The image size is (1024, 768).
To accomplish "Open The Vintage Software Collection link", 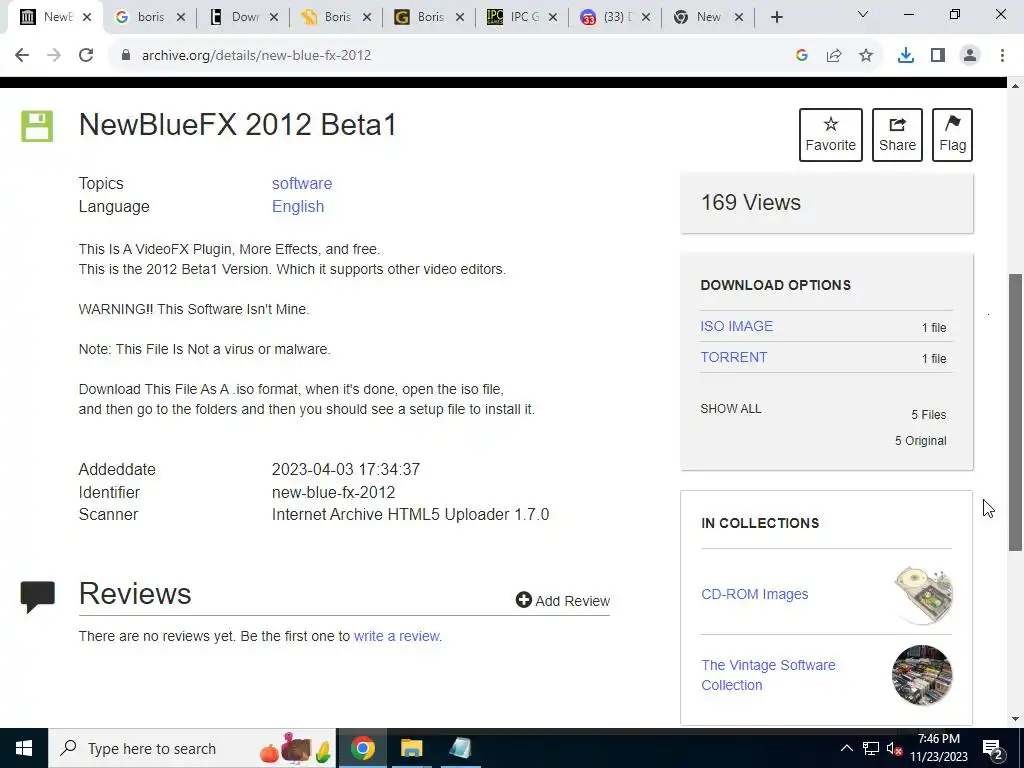I will point(768,675).
